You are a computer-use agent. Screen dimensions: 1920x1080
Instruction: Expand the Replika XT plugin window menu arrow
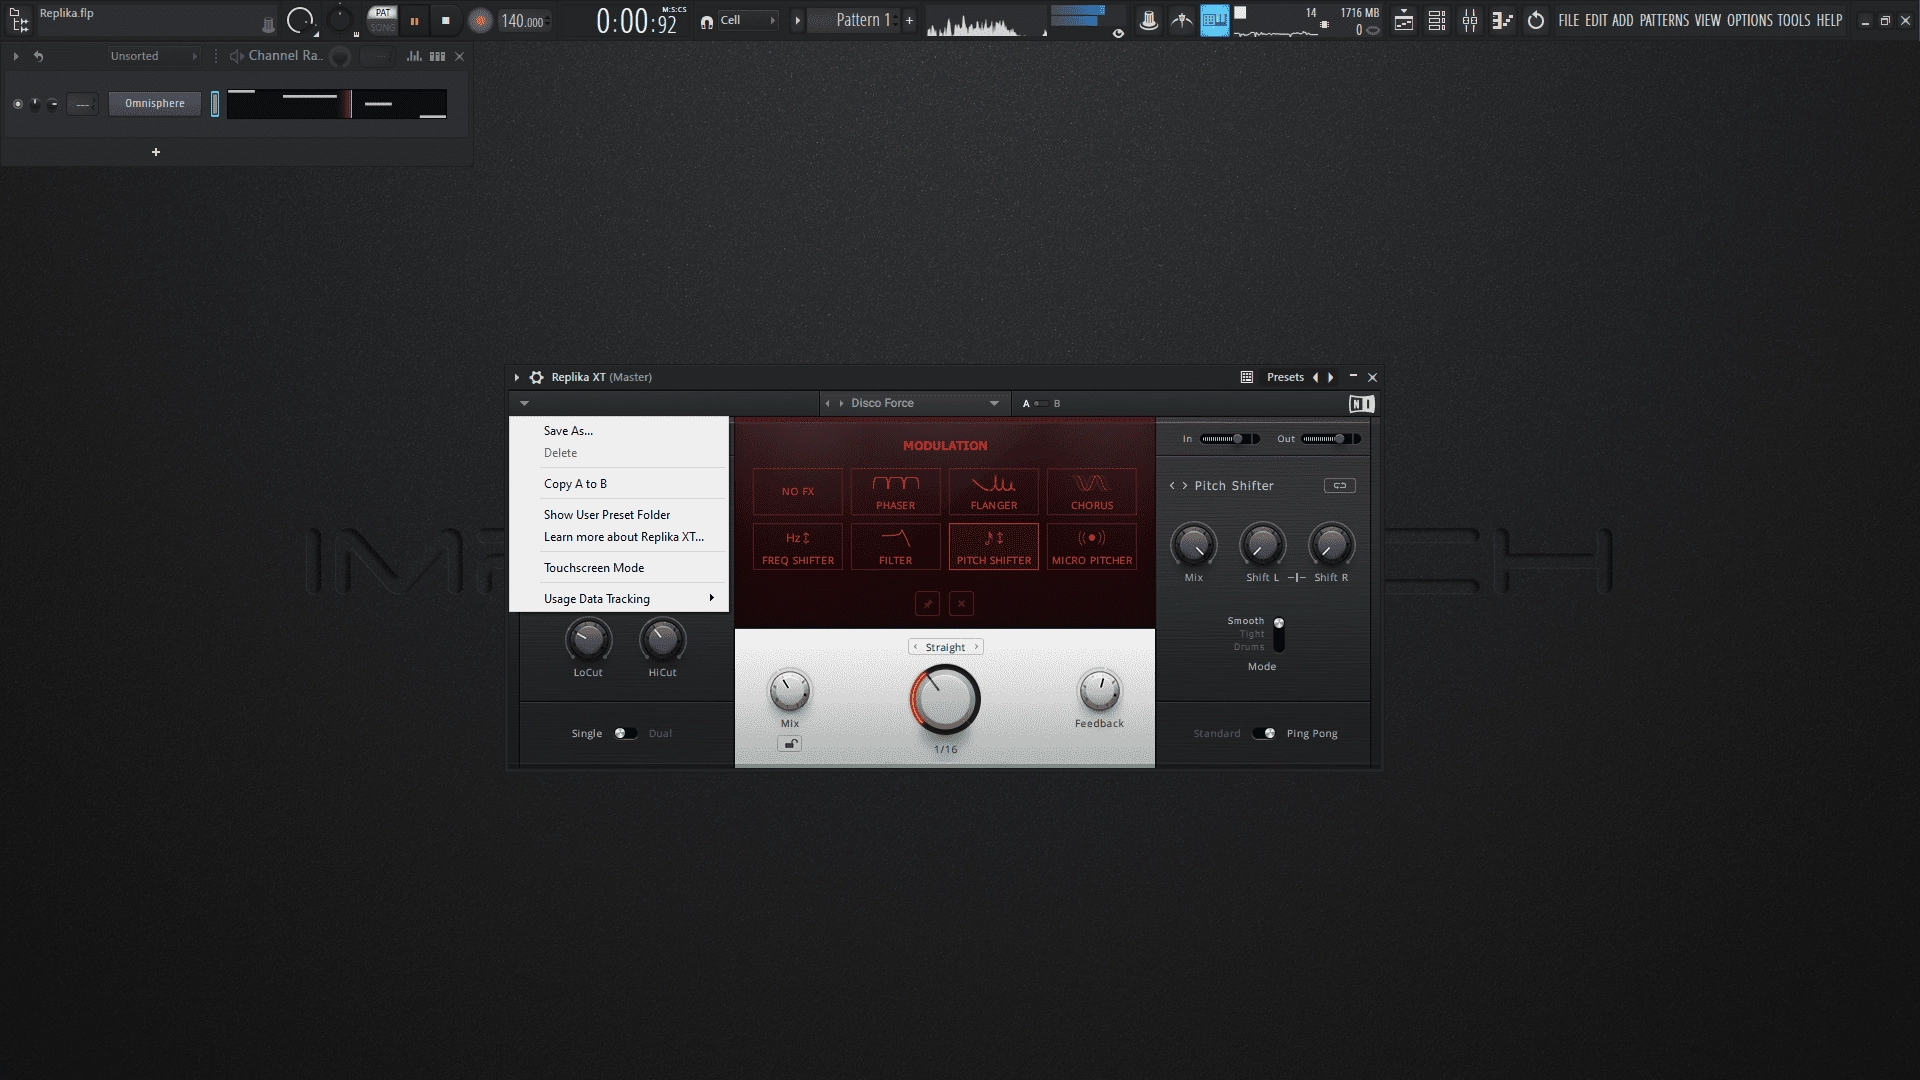(517, 377)
